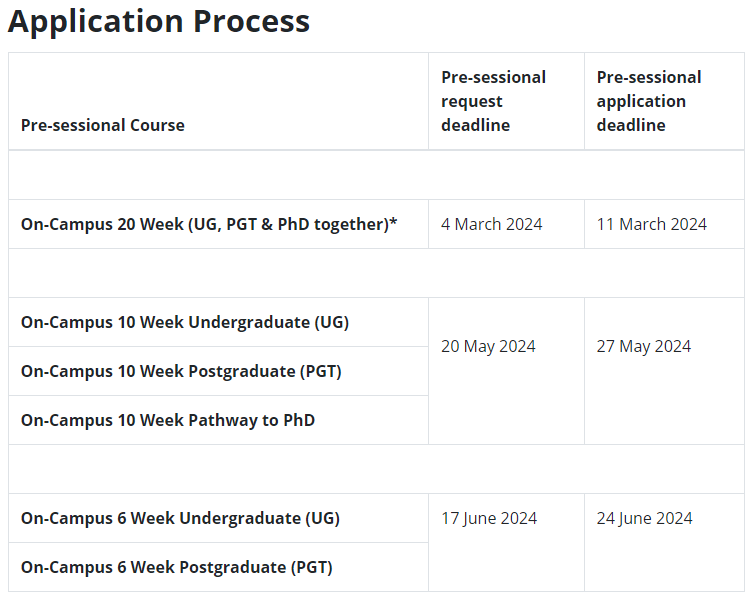Click the 20 May 2024 request date

point(488,346)
